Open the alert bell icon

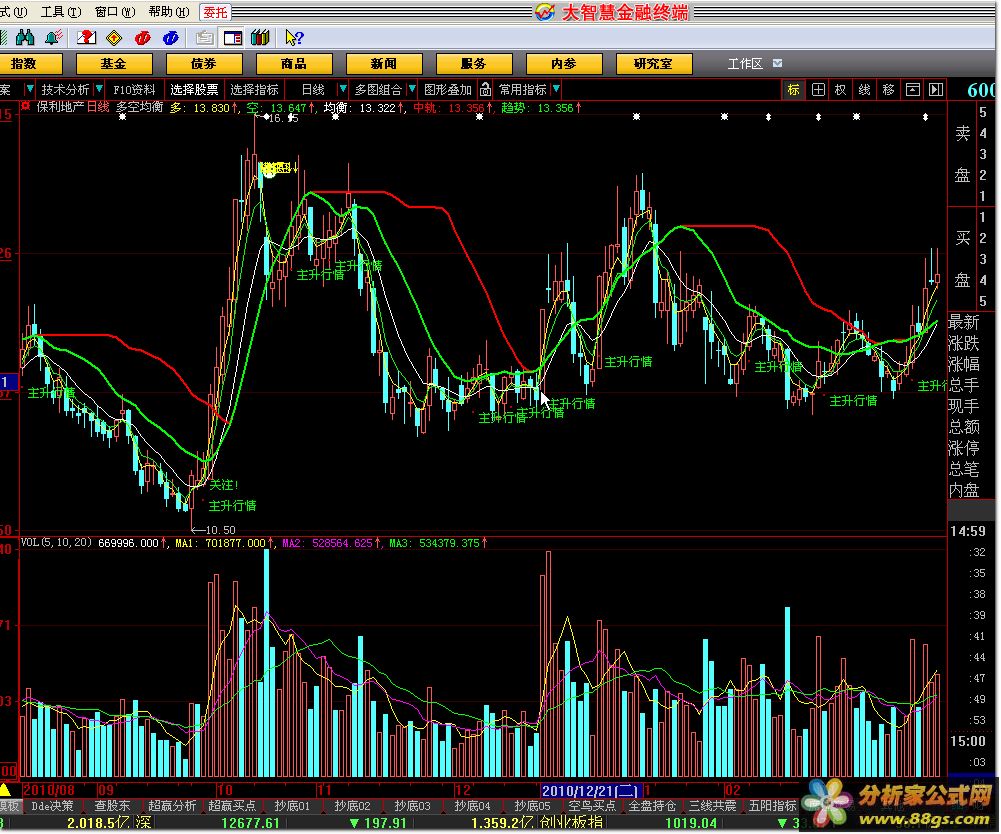click(x=53, y=38)
